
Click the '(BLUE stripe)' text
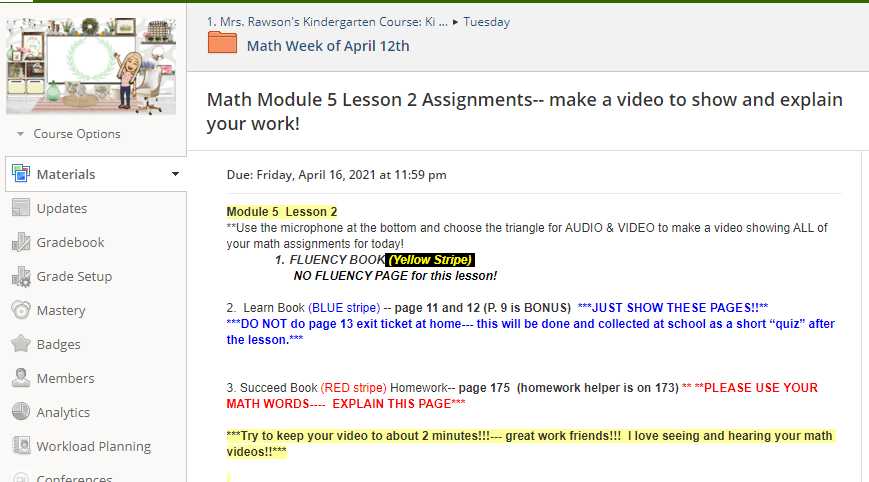click(344, 308)
